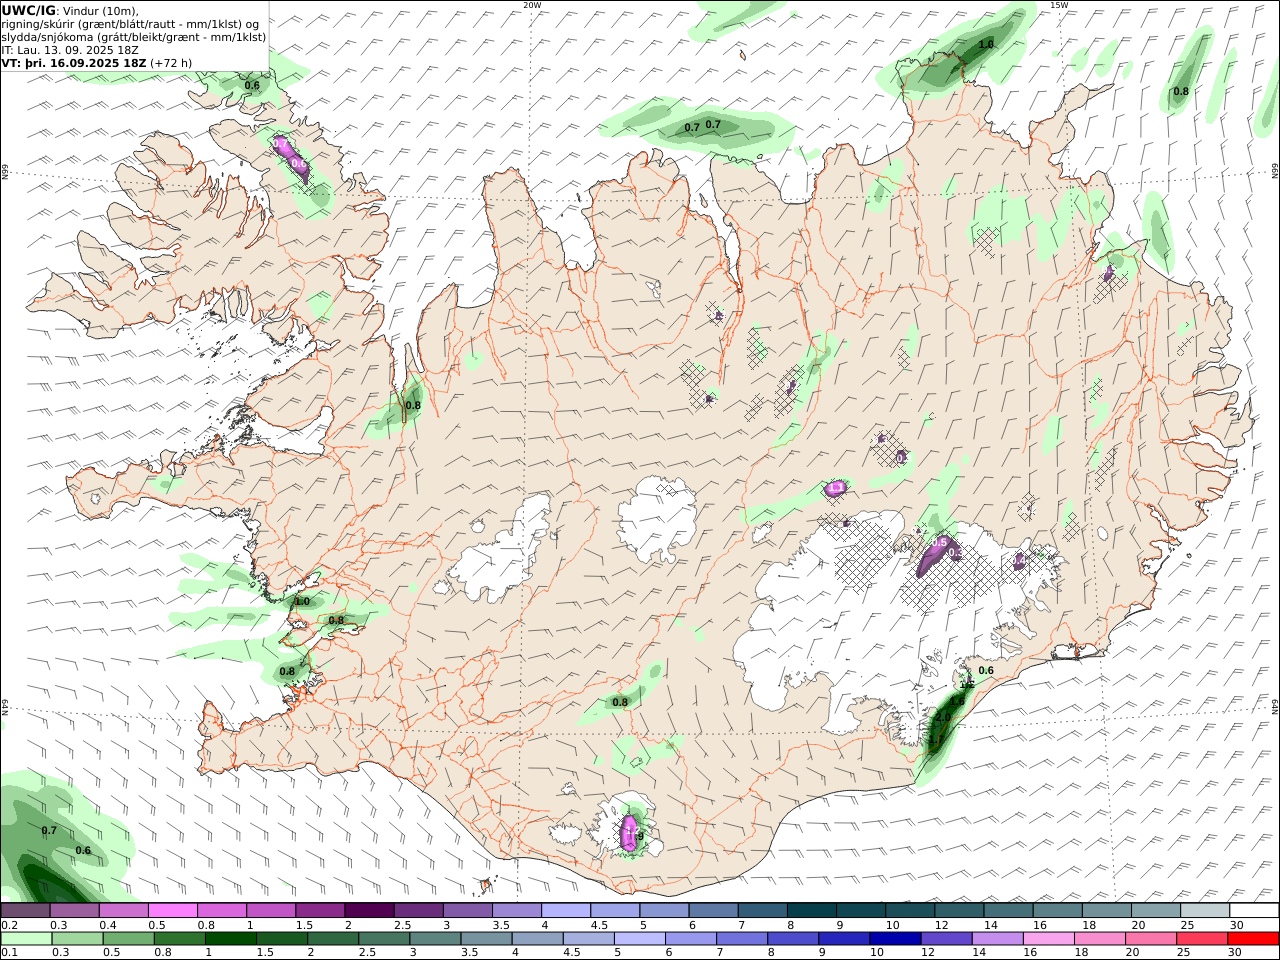The height and width of the screenshot is (960, 1280).
Task: Select the rain legend swatch between 20 and 25
Action: pos(1151,938)
